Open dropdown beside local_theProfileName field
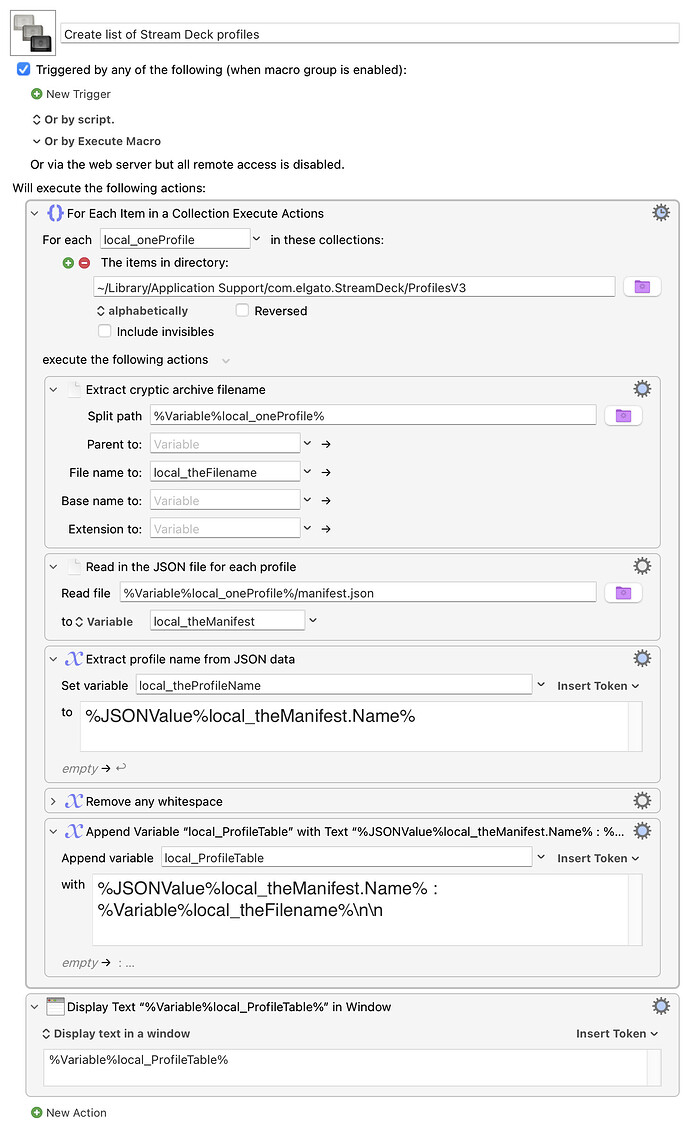The height and width of the screenshot is (1128, 690). click(541, 685)
